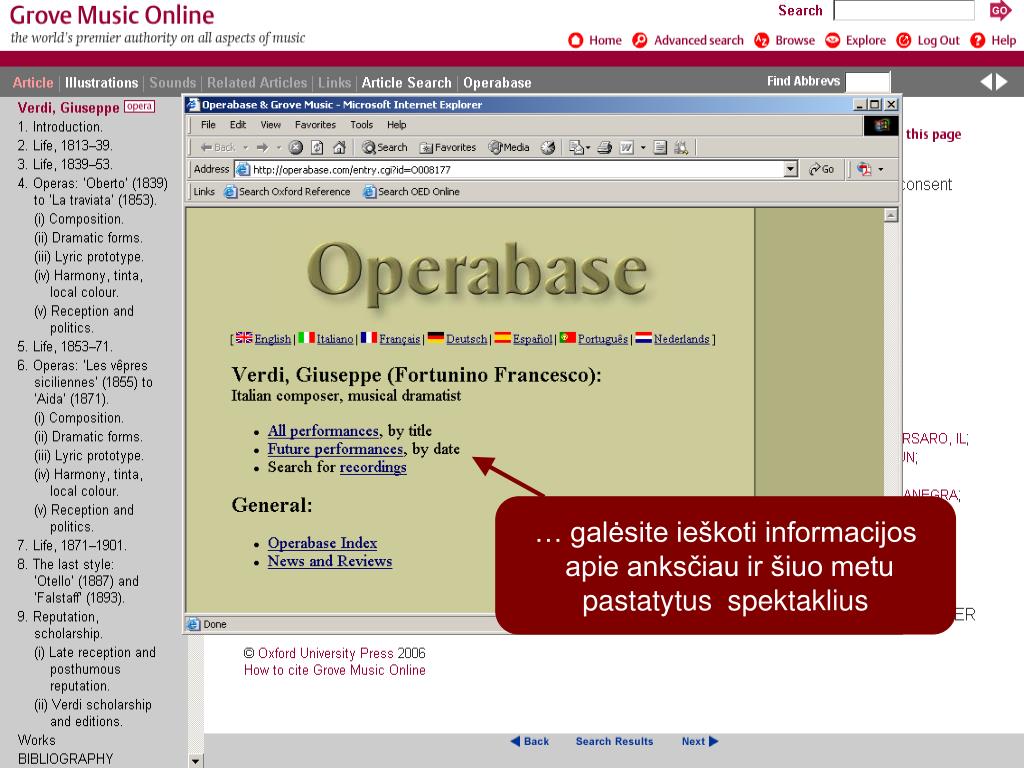Click the Search magnifier button in IE toolbar

tap(384, 148)
